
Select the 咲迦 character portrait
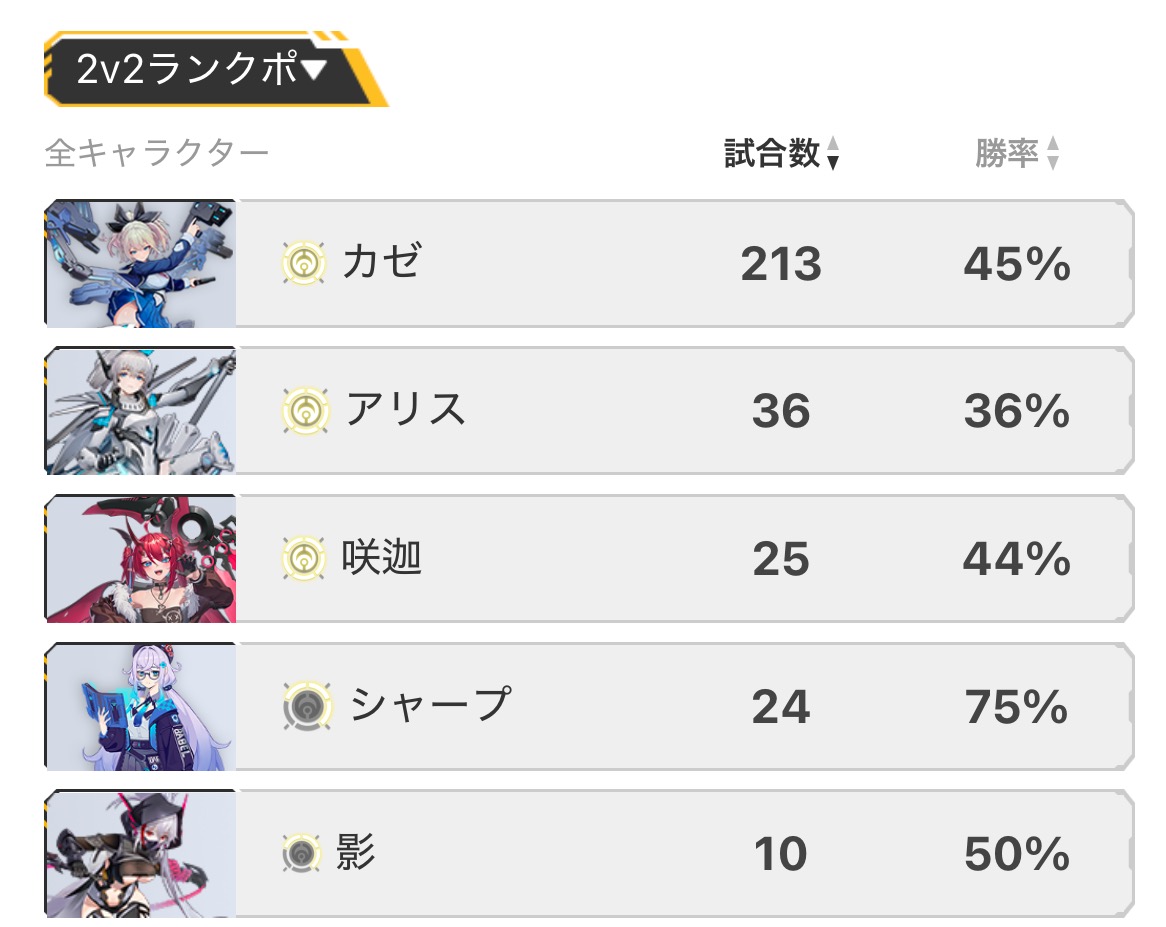click(141, 558)
